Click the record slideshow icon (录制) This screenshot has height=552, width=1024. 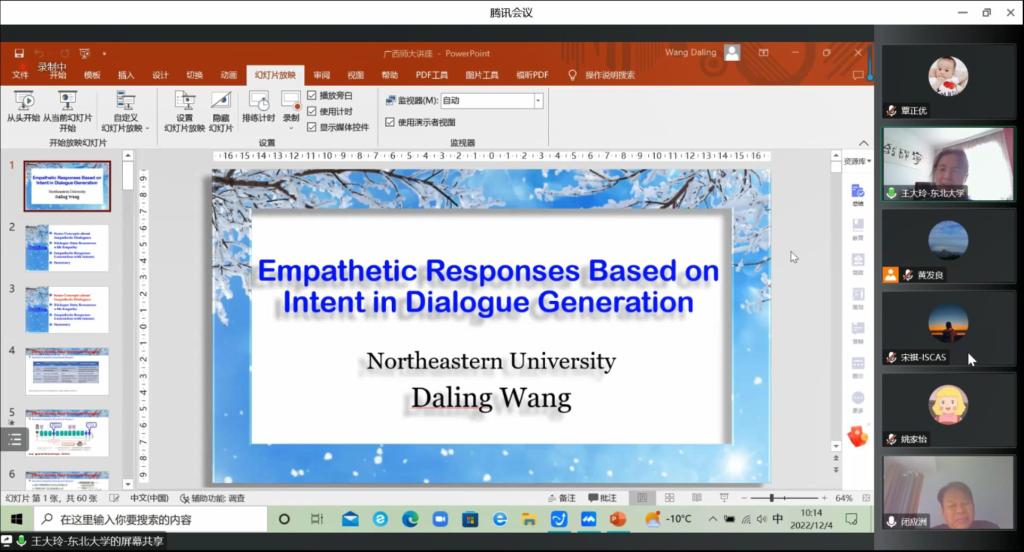[x=290, y=101]
